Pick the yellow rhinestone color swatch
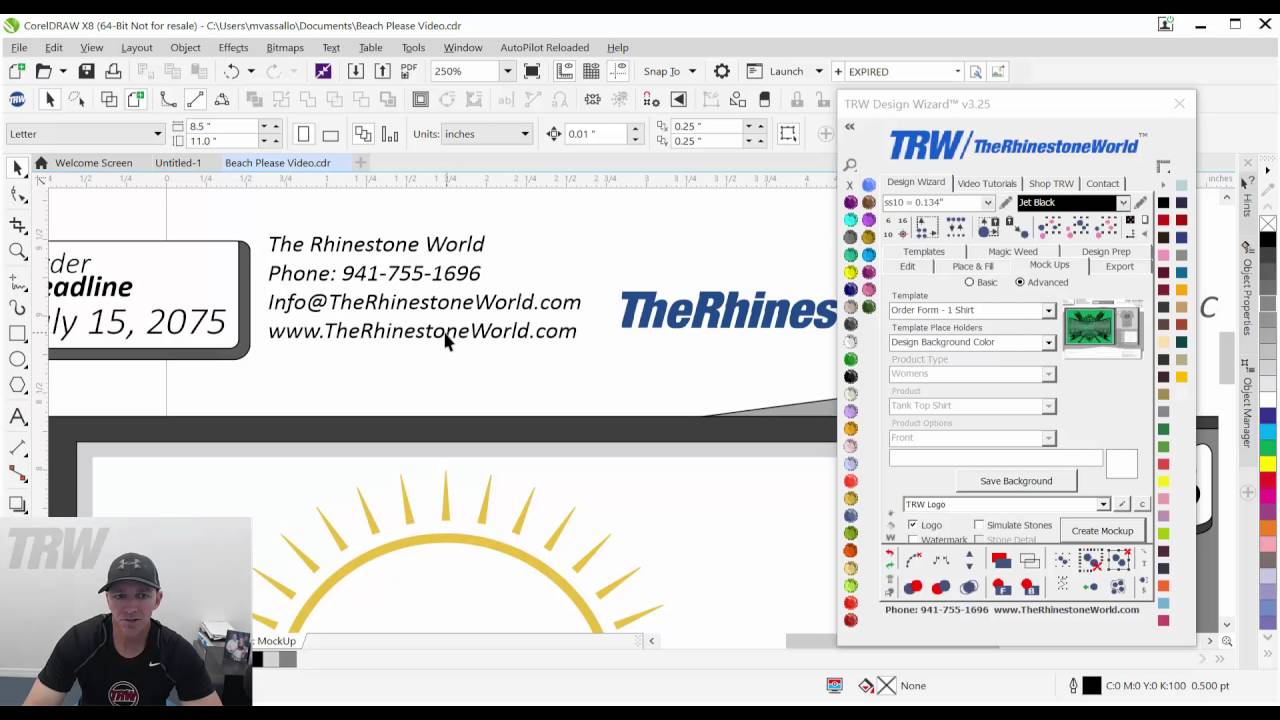The width and height of the screenshot is (1280, 720). tap(851, 272)
